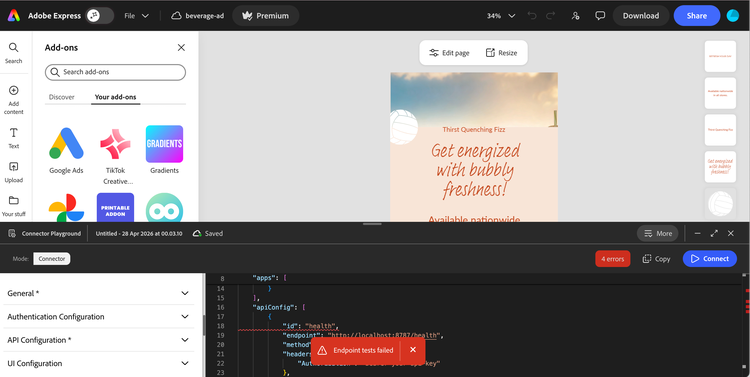Click Add content in sidebar
The image size is (750, 377).
13,100
